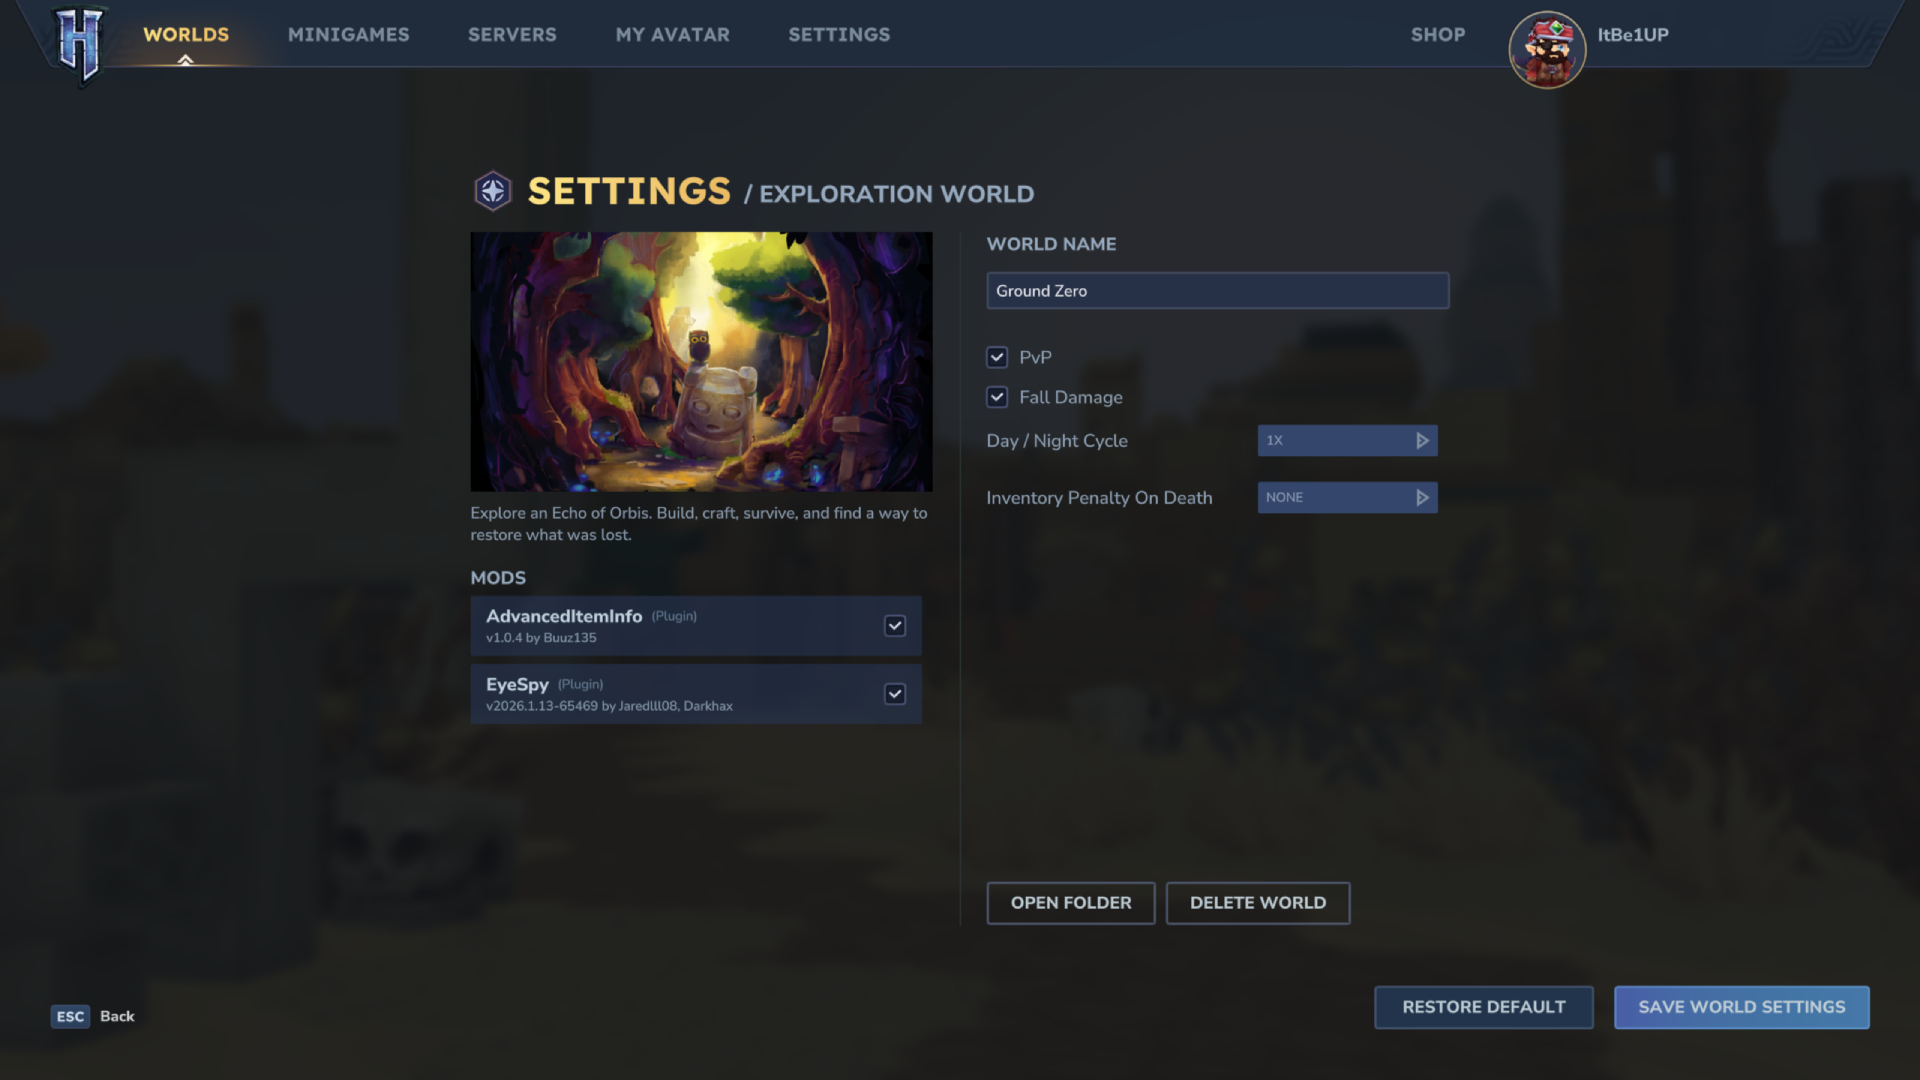Edit the World Name text field
1920x1080 pixels.
click(x=1217, y=290)
